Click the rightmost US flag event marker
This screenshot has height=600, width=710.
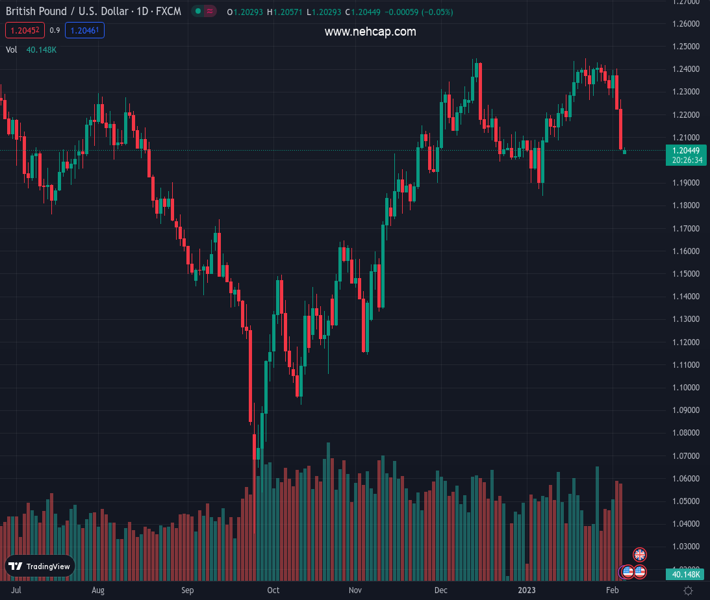(x=640, y=572)
